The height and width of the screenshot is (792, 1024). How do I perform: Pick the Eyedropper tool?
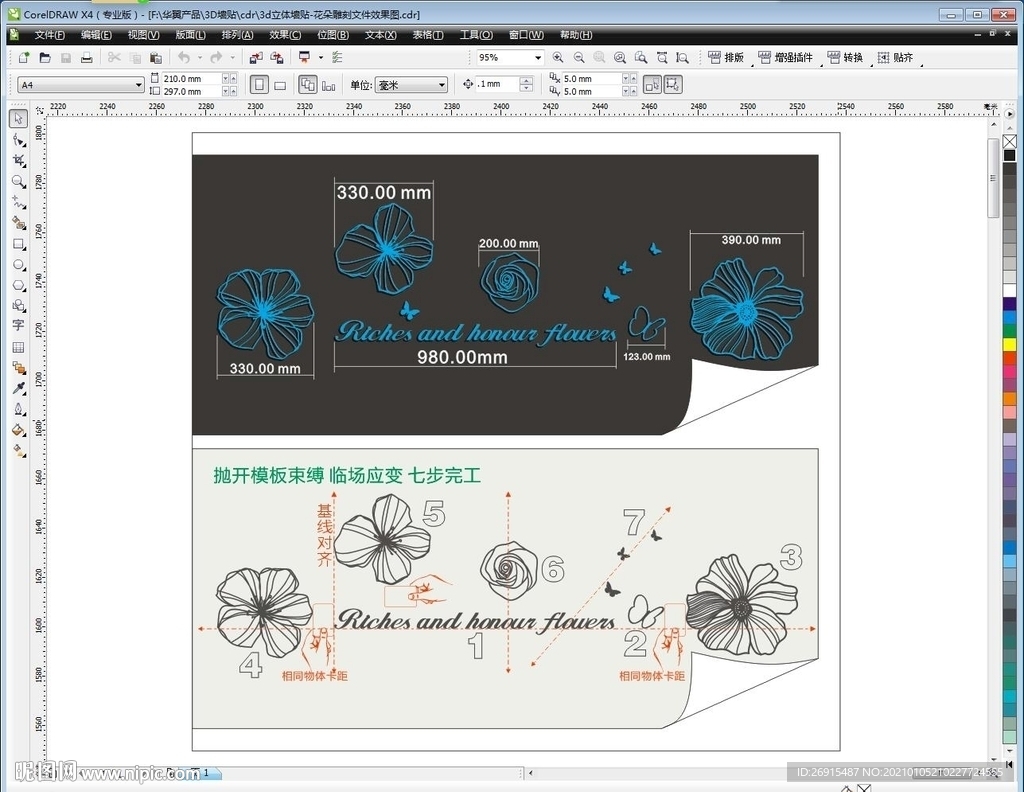click(x=18, y=388)
